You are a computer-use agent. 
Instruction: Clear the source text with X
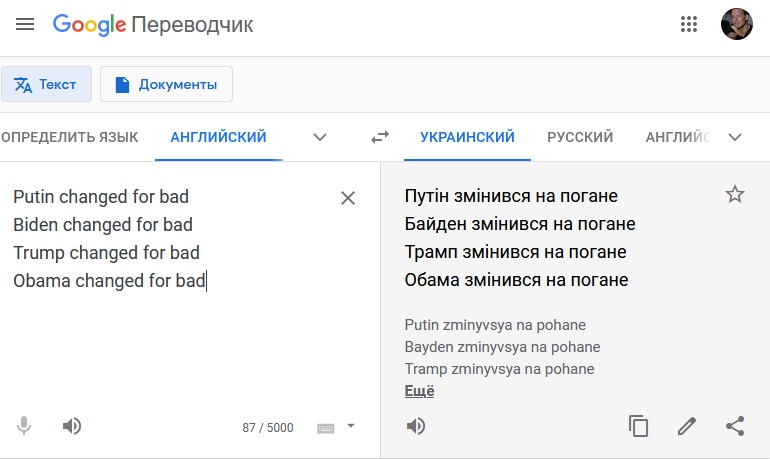tap(348, 198)
